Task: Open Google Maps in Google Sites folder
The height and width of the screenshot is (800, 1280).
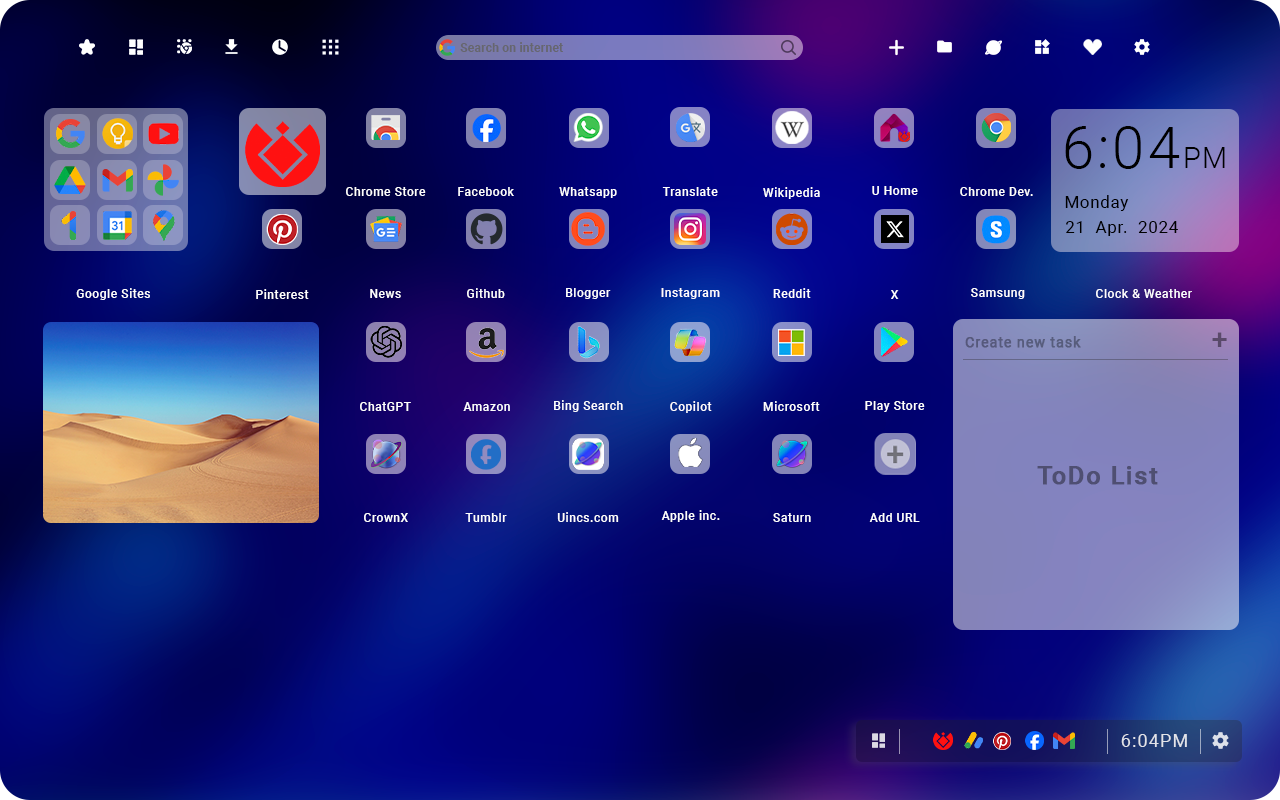Action: click(x=163, y=225)
